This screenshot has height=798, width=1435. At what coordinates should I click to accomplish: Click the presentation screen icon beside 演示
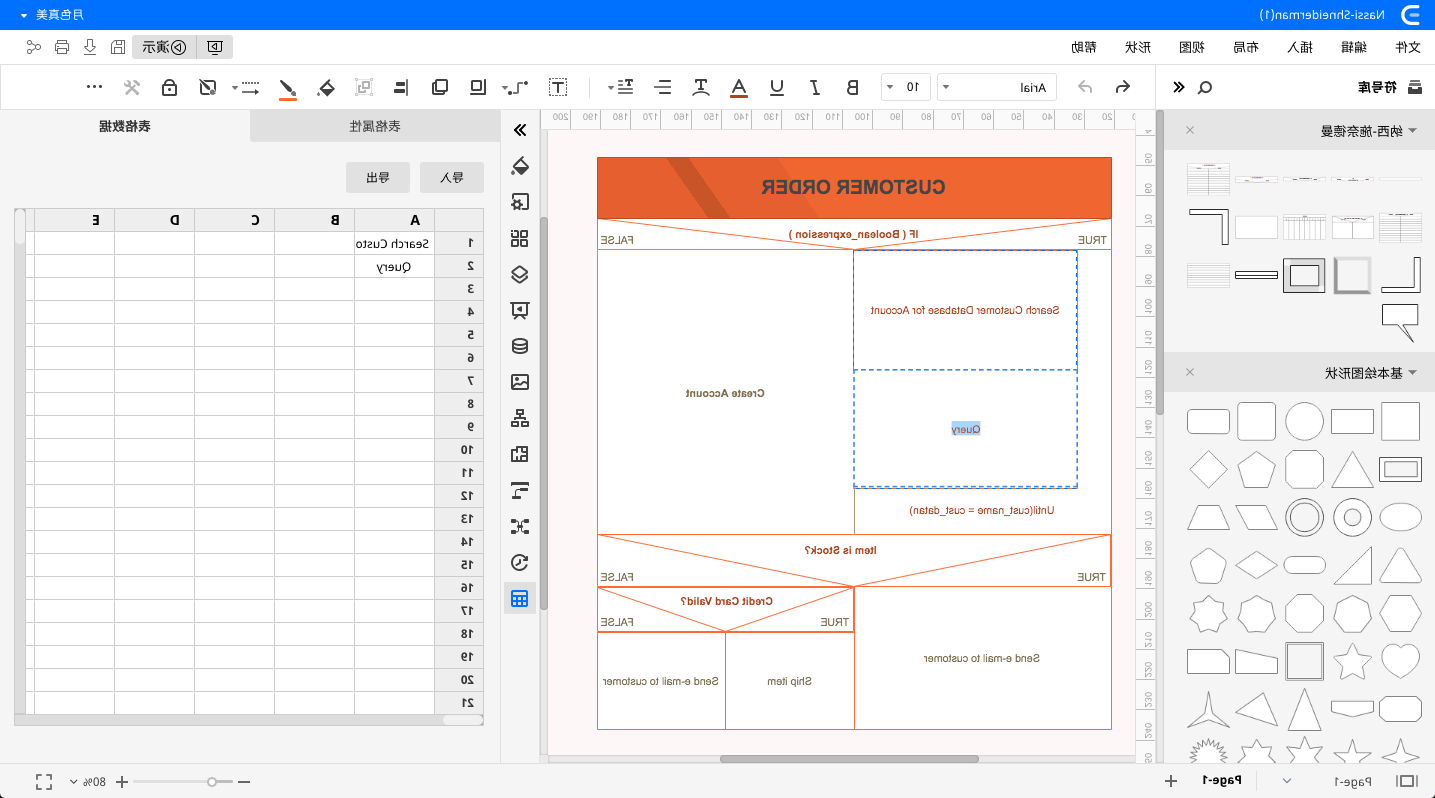tap(215, 47)
